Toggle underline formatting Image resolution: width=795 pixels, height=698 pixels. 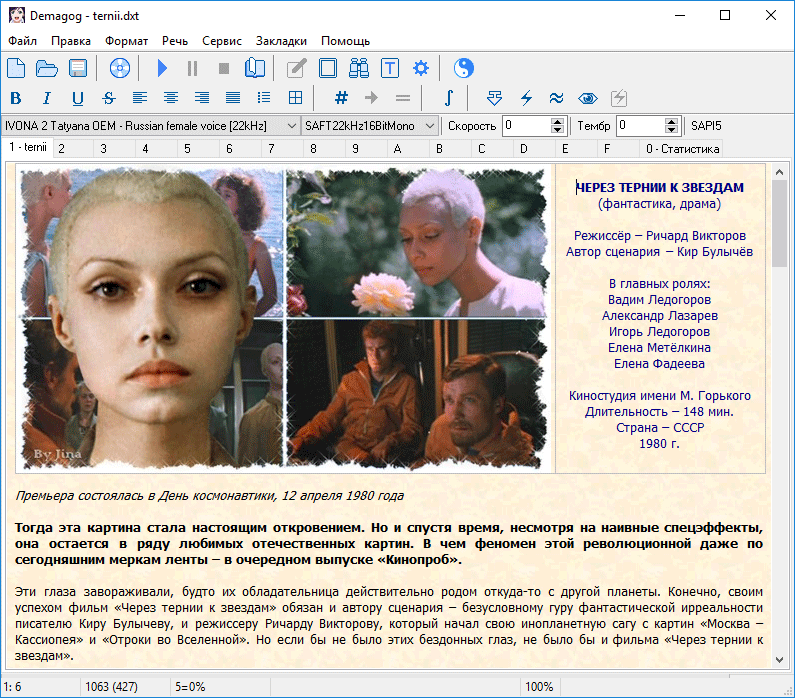(x=78, y=98)
